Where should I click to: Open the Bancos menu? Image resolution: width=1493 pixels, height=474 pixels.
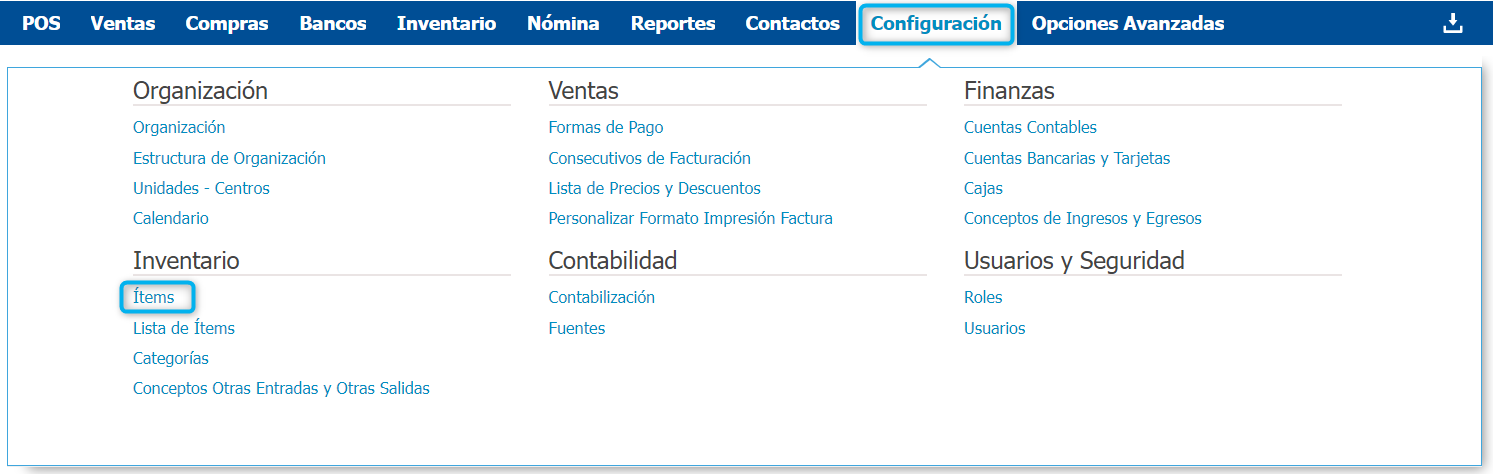coord(333,24)
